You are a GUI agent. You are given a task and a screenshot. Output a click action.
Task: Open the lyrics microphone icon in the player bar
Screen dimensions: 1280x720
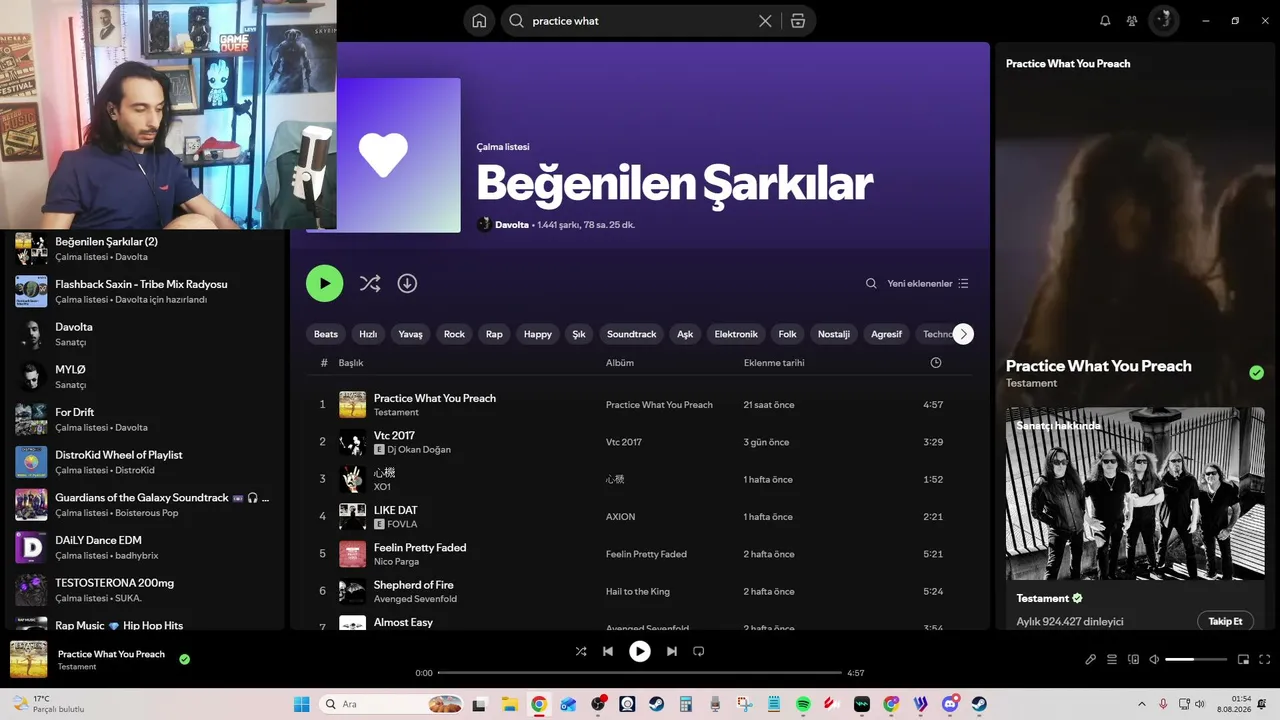click(1091, 659)
